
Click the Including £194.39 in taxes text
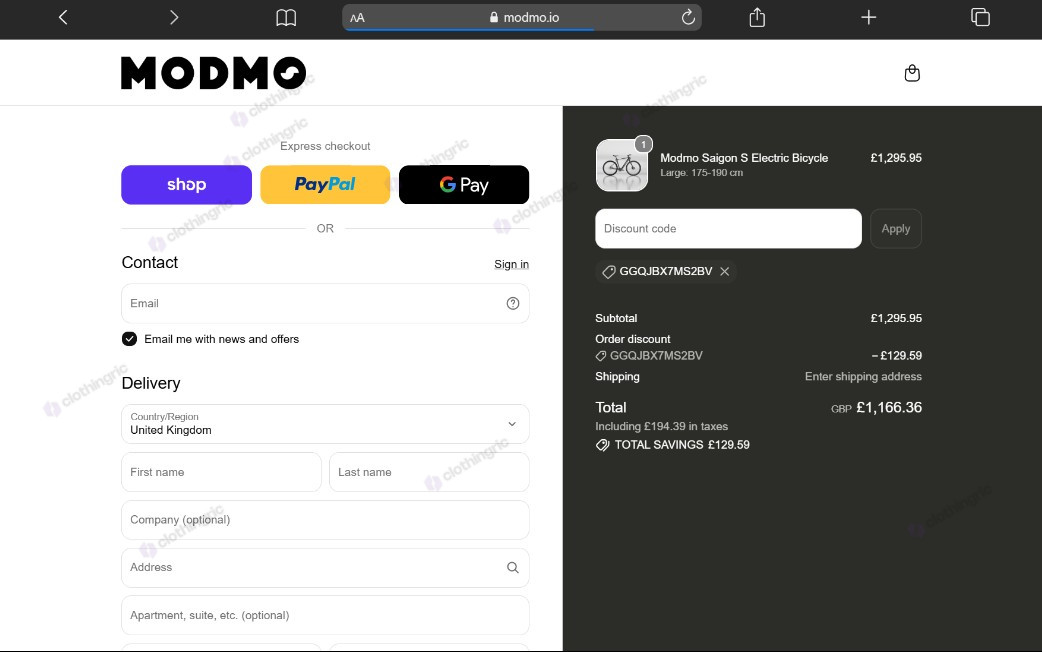661,427
